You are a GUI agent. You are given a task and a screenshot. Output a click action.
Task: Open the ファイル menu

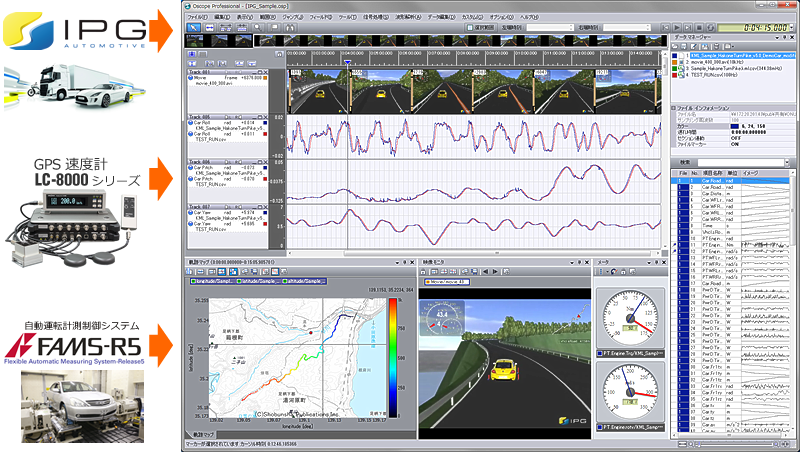197,17
